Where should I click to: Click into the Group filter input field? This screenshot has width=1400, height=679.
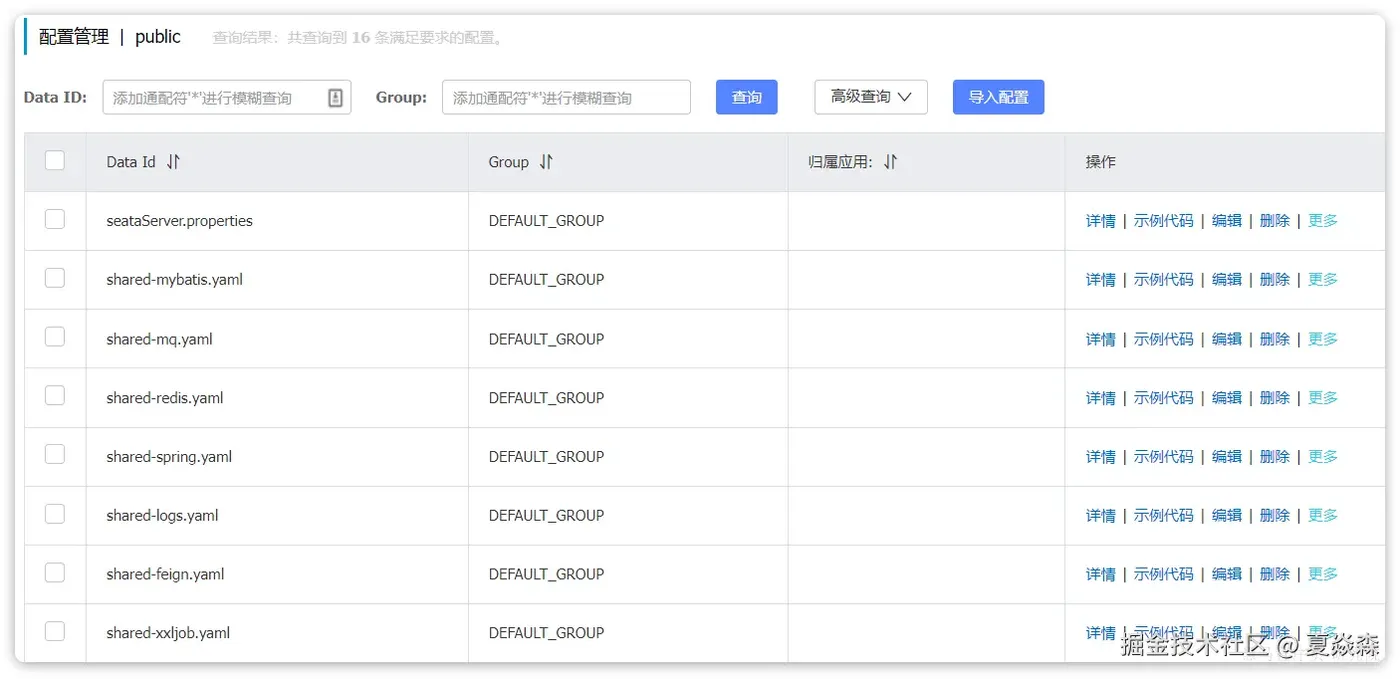pos(566,98)
